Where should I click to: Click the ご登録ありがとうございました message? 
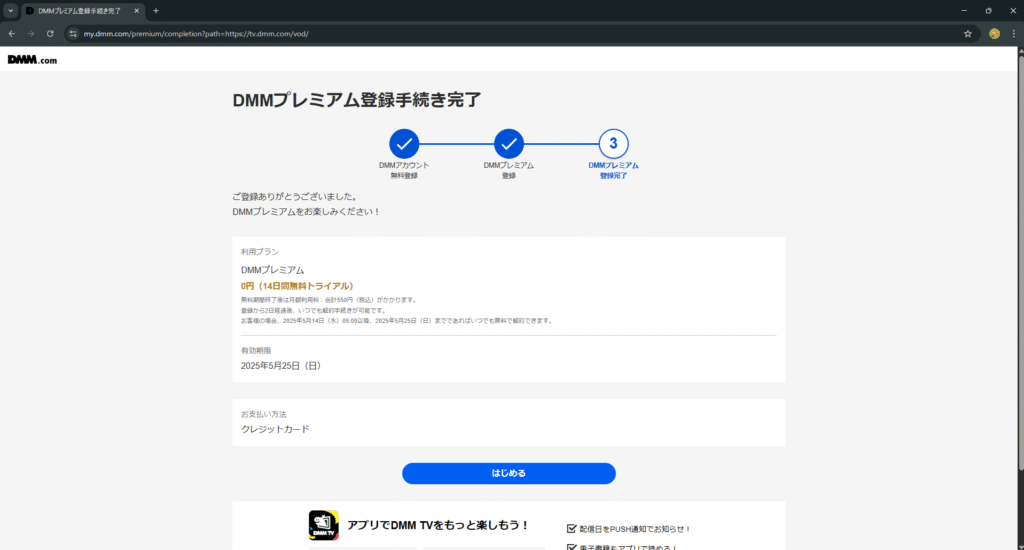(x=295, y=197)
